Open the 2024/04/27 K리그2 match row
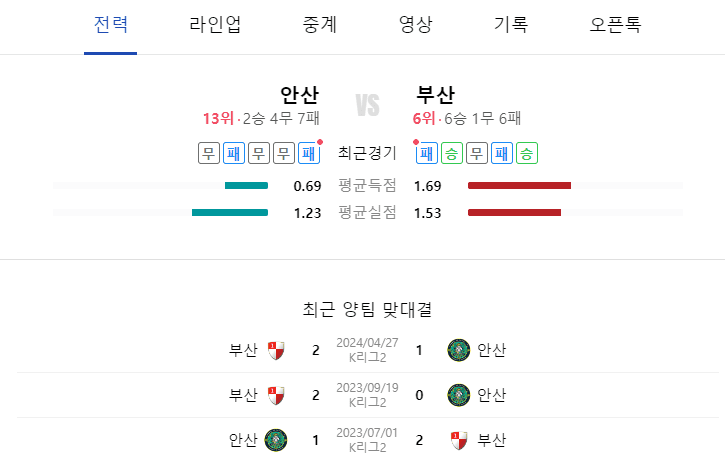This screenshot has width=725, height=462. coord(368,350)
